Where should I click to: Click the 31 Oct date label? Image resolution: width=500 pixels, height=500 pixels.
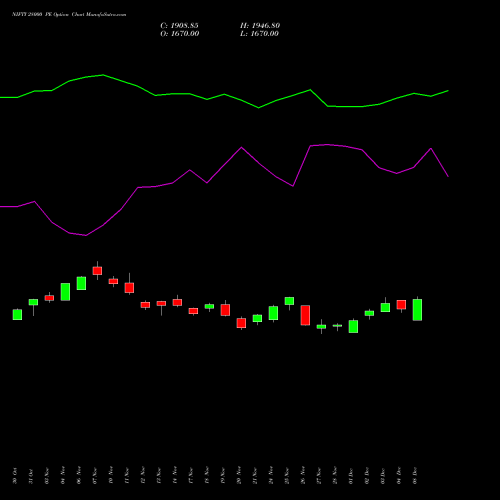31,476
